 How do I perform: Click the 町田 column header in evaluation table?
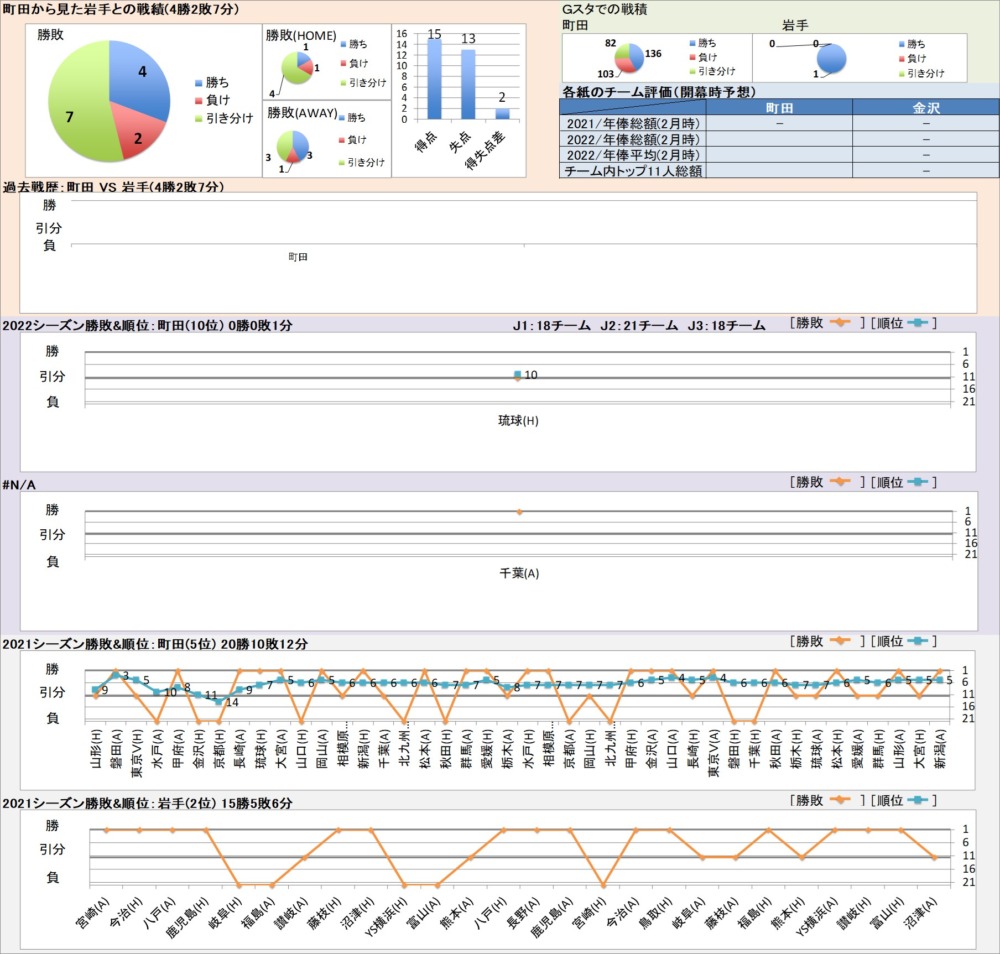click(780, 107)
